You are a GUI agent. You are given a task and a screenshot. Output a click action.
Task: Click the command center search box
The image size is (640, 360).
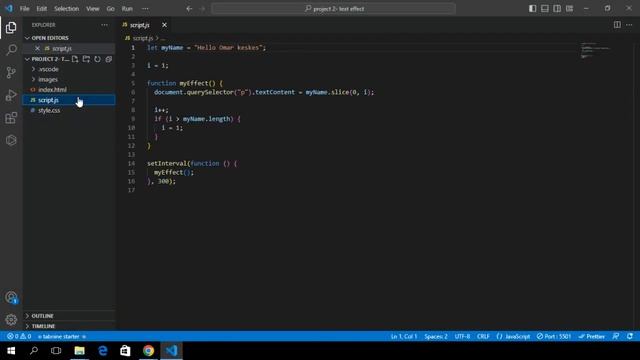tap(333, 9)
